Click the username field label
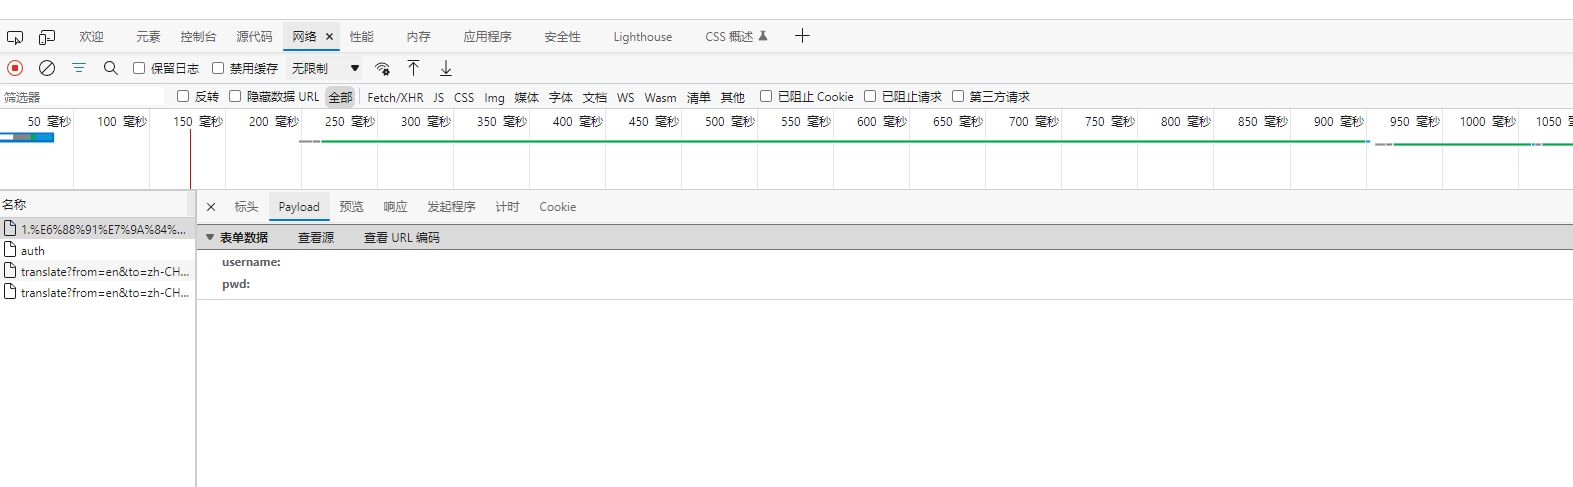Image resolution: width=1573 pixels, height=487 pixels. coord(251,262)
